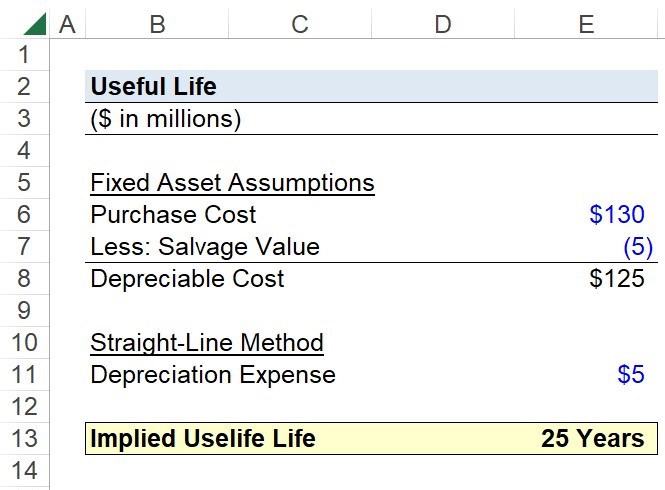Image resolution: width=665 pixels, height=490 pixels.
Task: Click the Useful Life title cell
Action: [x=154, y=87]
